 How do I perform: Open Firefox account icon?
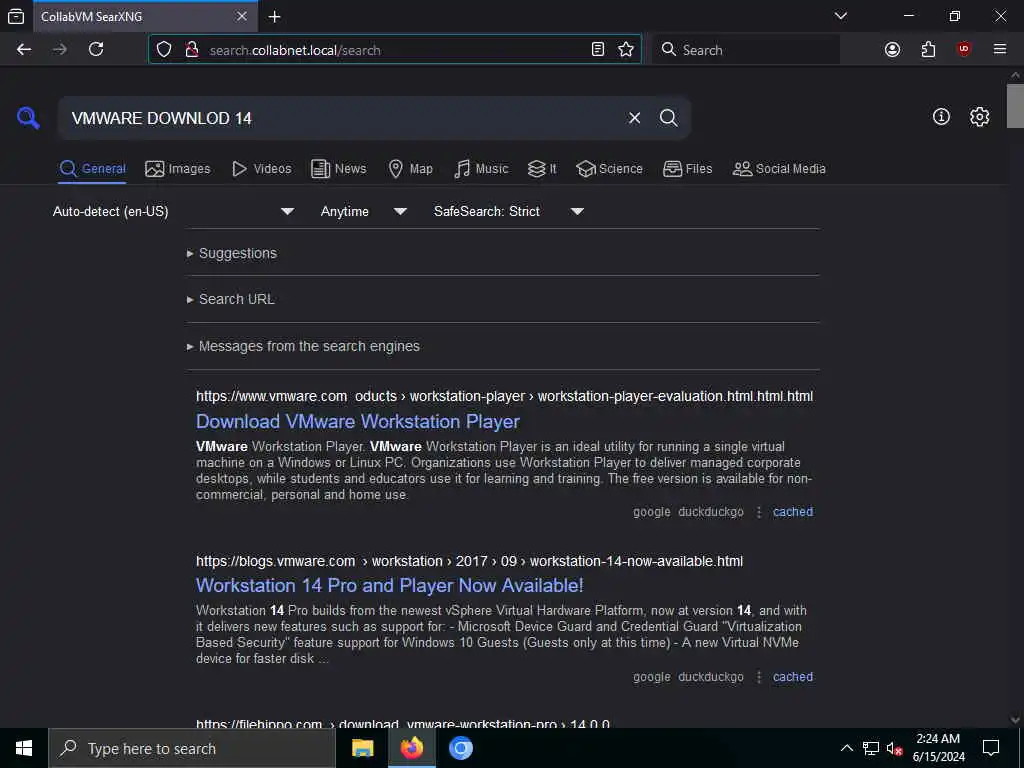(893, 50)
